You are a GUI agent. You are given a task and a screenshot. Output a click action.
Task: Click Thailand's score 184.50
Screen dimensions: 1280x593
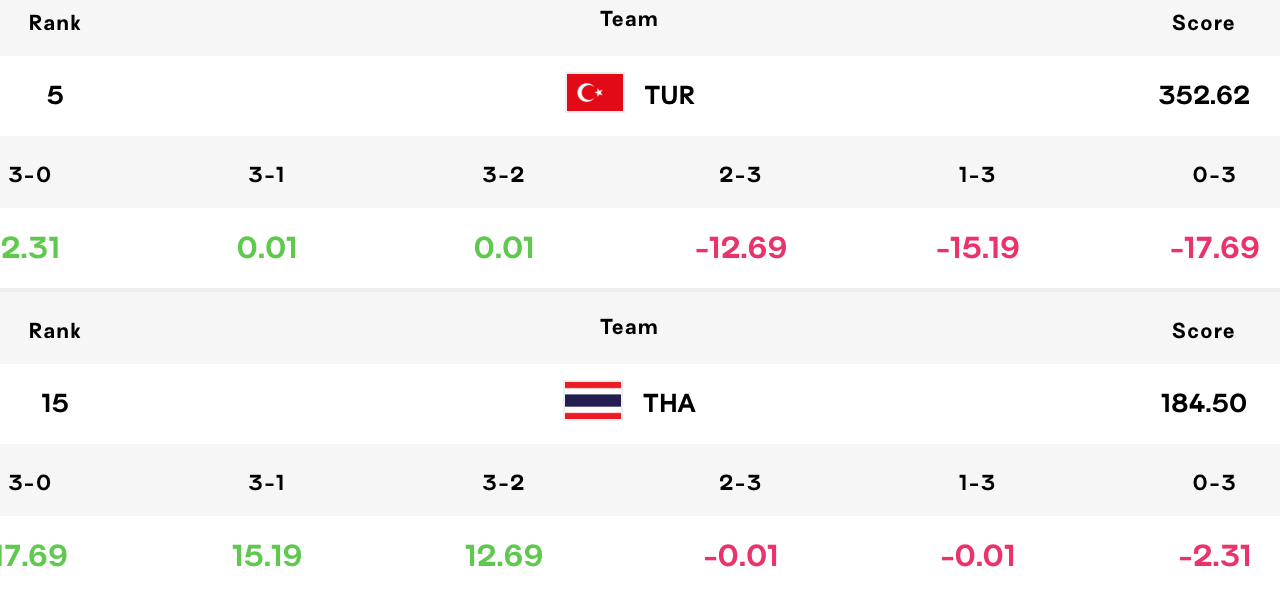[x=1204, y=403]
